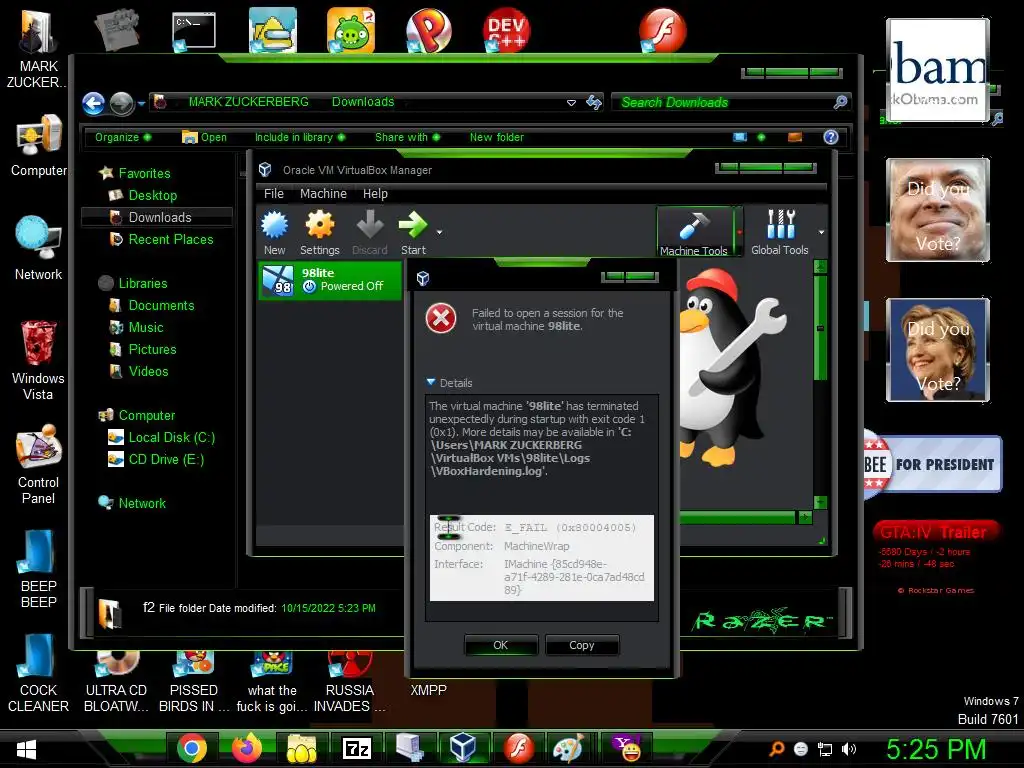
Task: Click the Explorer help question mark icon
Action: pyautogui.click(x=831, y=137)
